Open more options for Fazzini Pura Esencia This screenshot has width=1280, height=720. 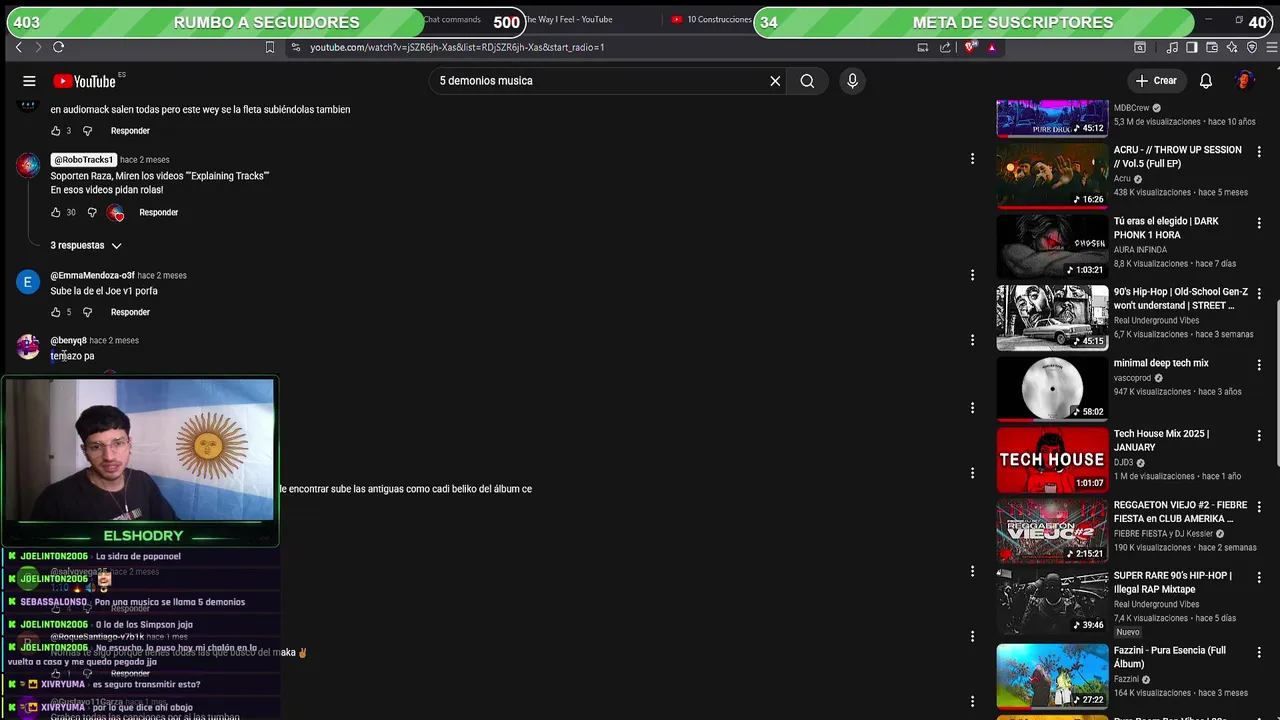point(1259,652)
